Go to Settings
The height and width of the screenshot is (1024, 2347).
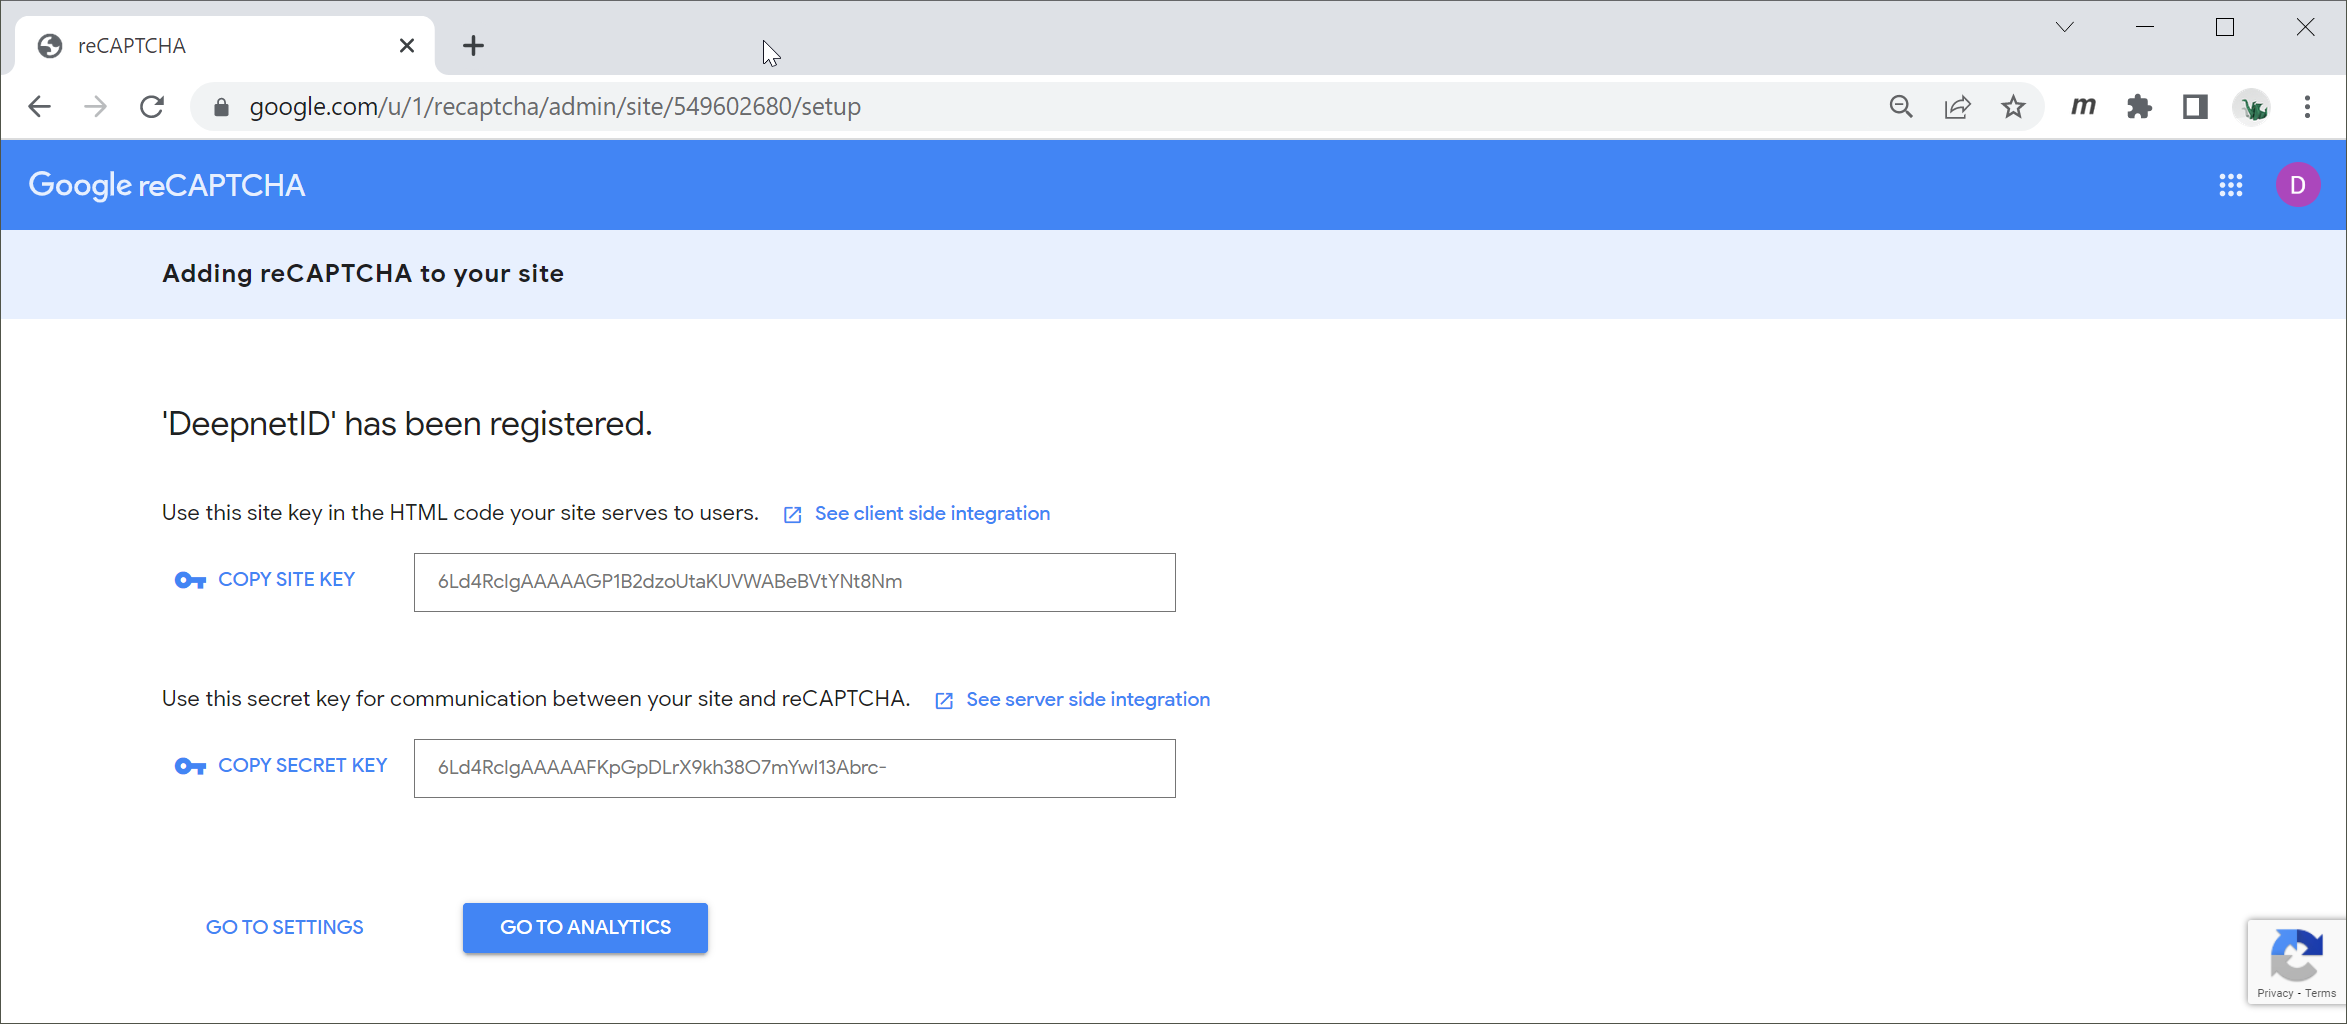click(x=285, y=928)
